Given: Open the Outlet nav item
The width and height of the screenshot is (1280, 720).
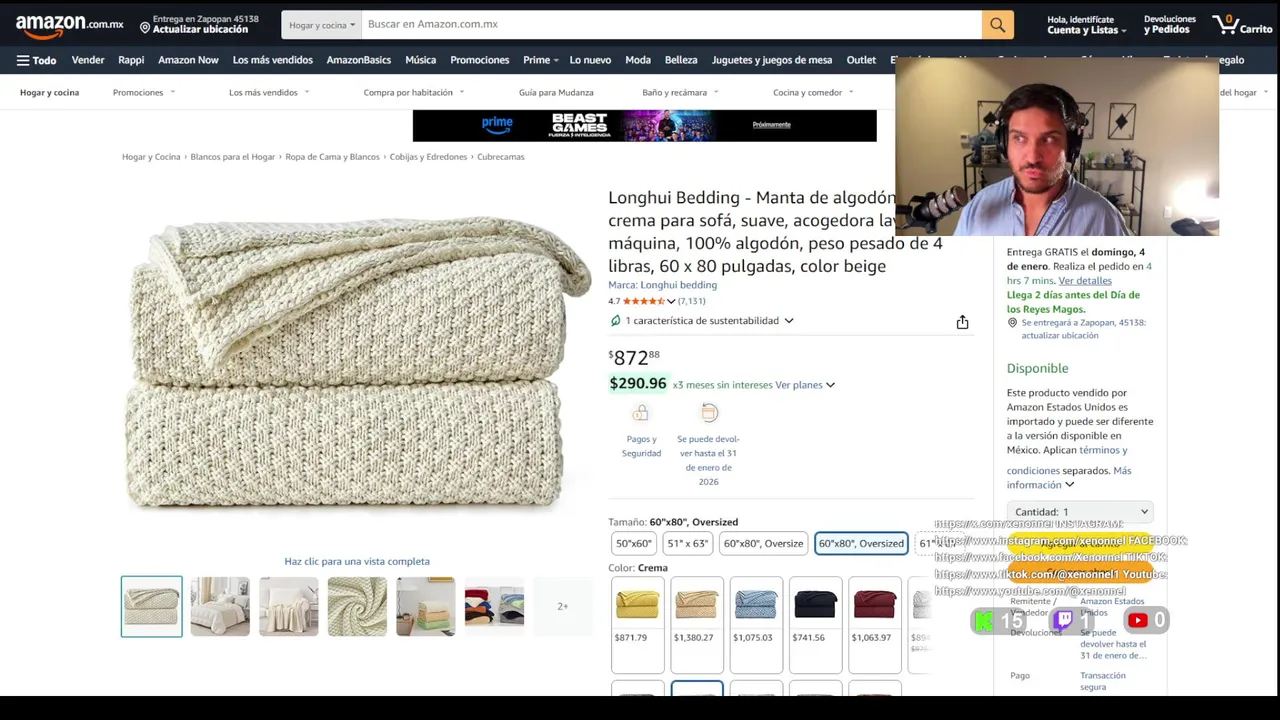Looking at the screenshot, I should (861, 60).
